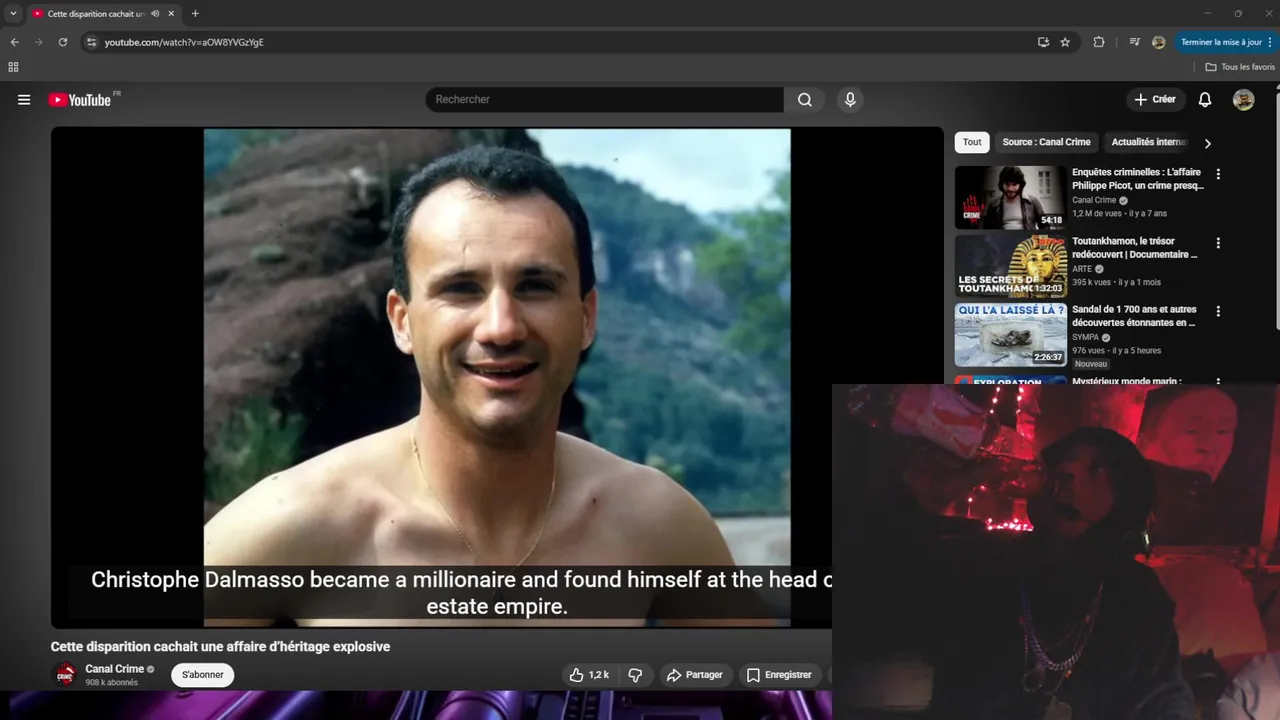This screenshot has width=1280, height=720.
Task: Open the Philippe Picot video thumbnail
Action: click(1010, 197)
